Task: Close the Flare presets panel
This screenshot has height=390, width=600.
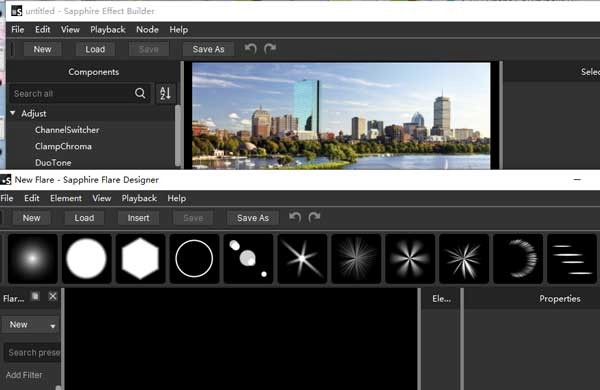Action: (x=53, y=296)
